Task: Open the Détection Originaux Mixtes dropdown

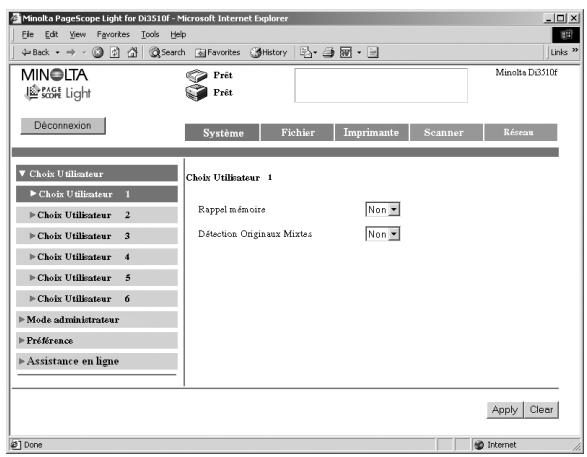Action: click(383, 234)
